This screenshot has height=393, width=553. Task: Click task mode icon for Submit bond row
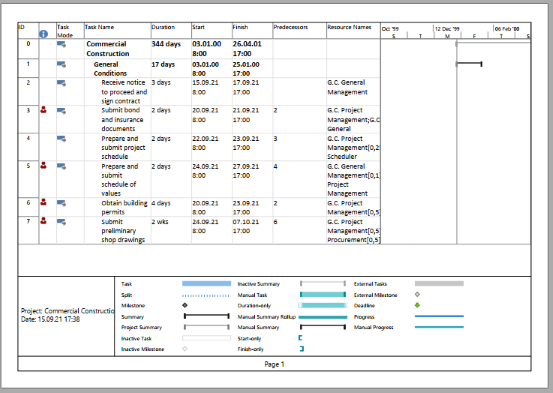61,111
